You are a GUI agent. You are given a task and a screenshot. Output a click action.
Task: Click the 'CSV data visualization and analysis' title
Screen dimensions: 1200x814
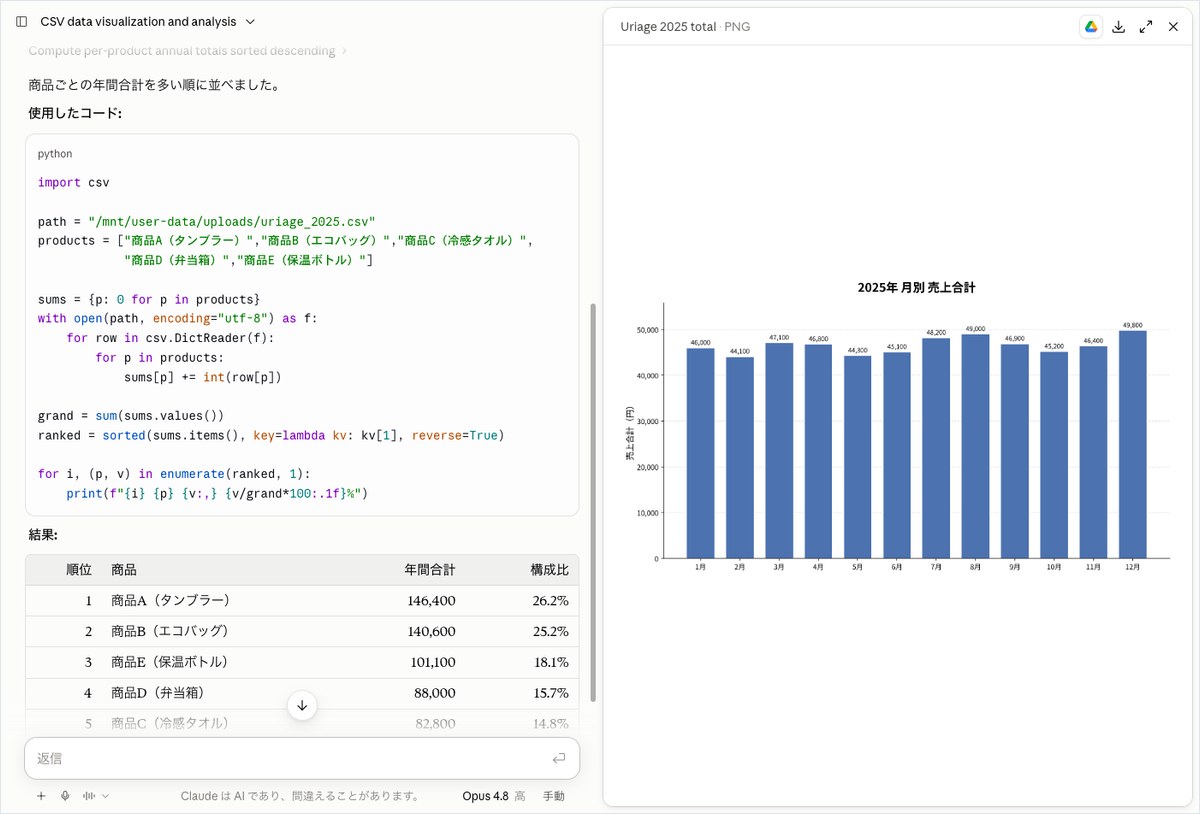click(138, 21)
